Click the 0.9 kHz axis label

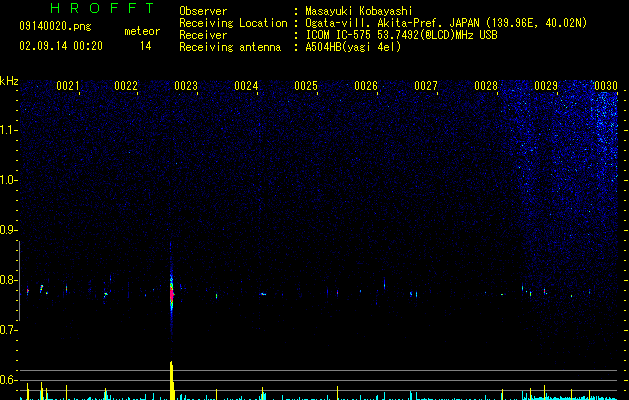[x=9, y=230]
